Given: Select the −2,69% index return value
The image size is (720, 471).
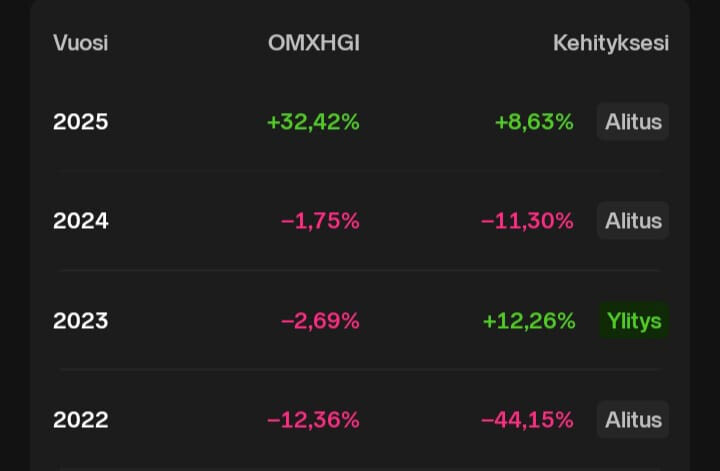Looking at the screenshot, I should point(320,321).
